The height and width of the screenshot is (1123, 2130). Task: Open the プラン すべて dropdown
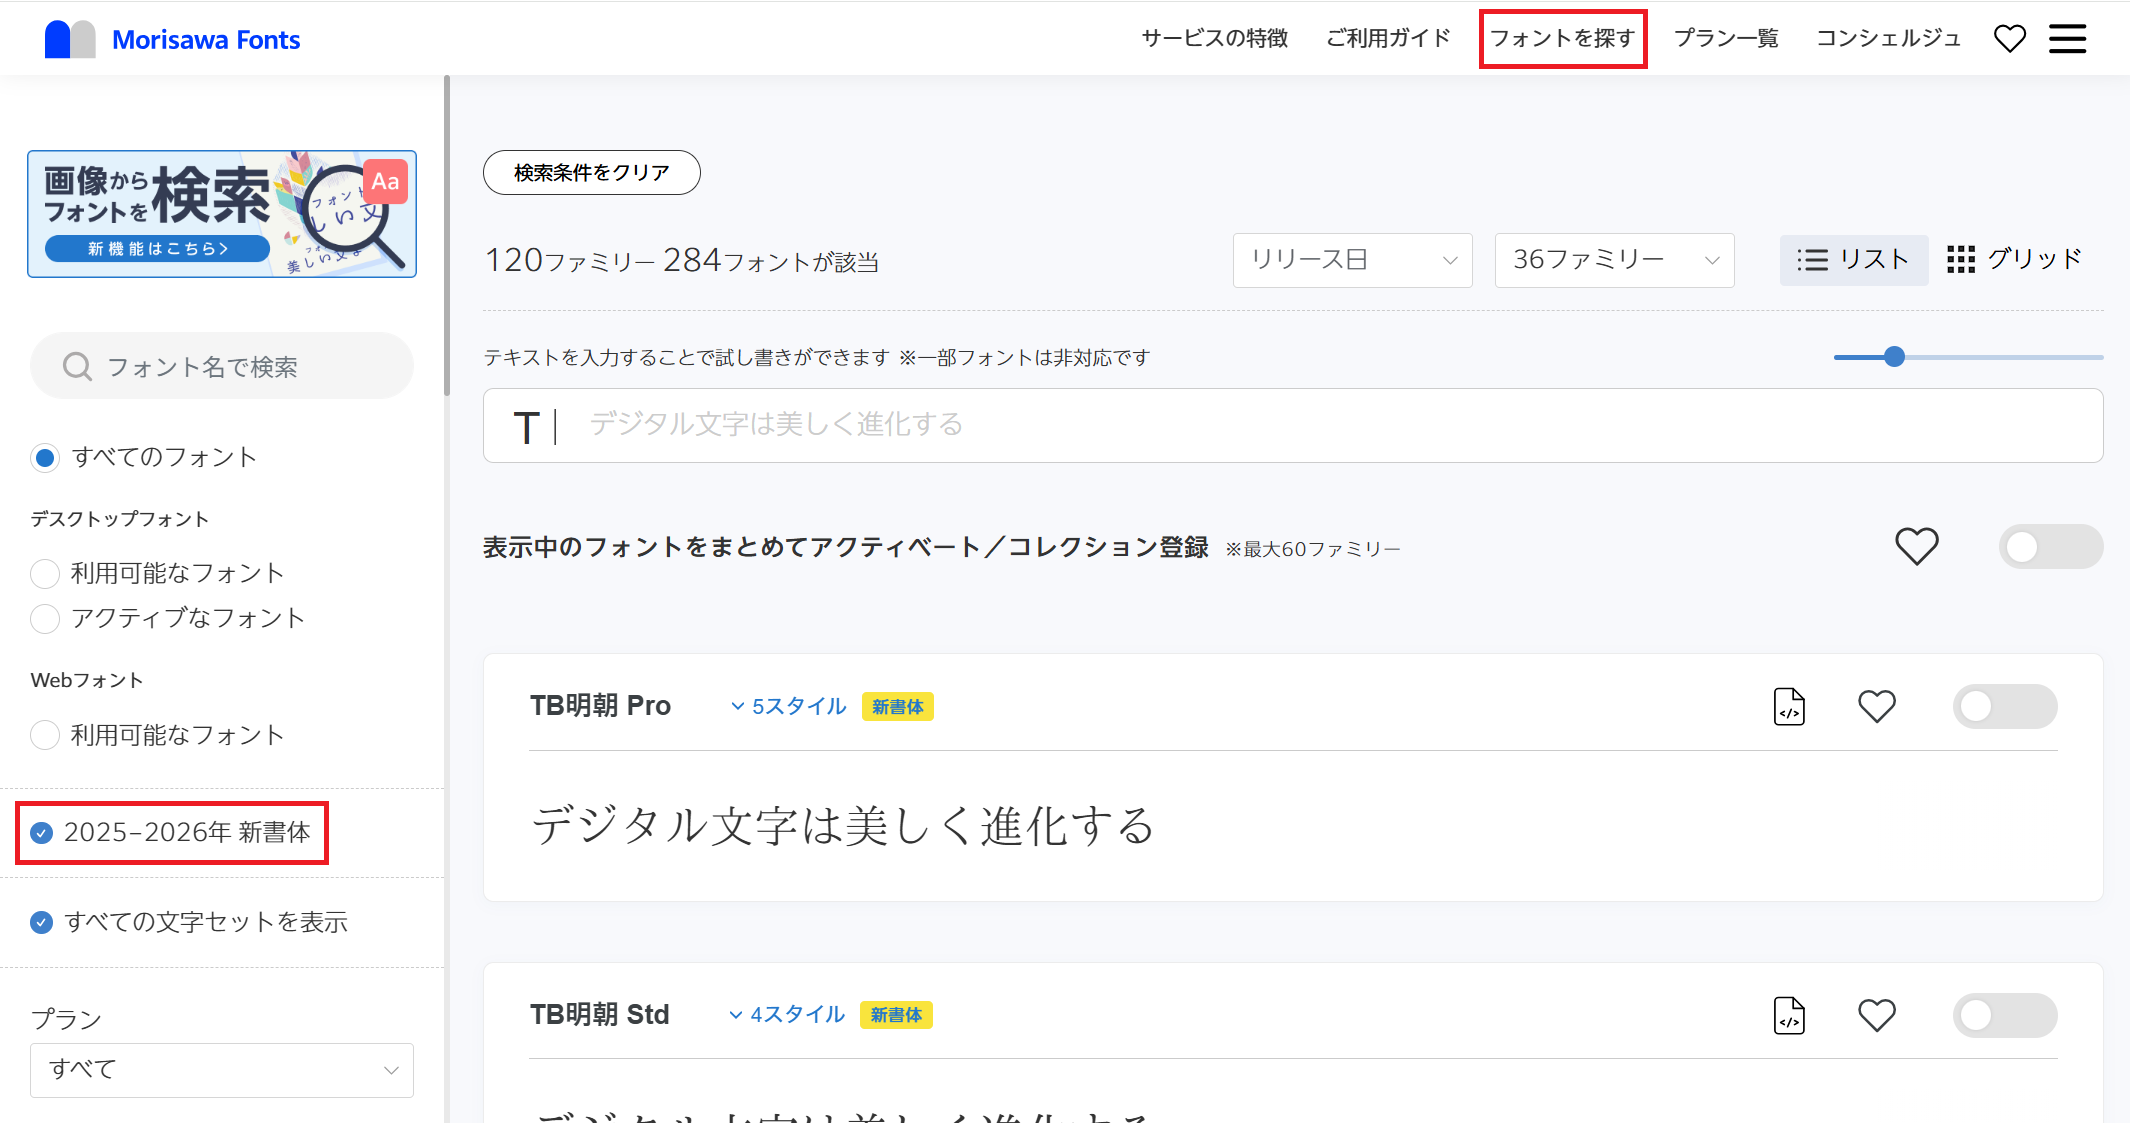222,1070
